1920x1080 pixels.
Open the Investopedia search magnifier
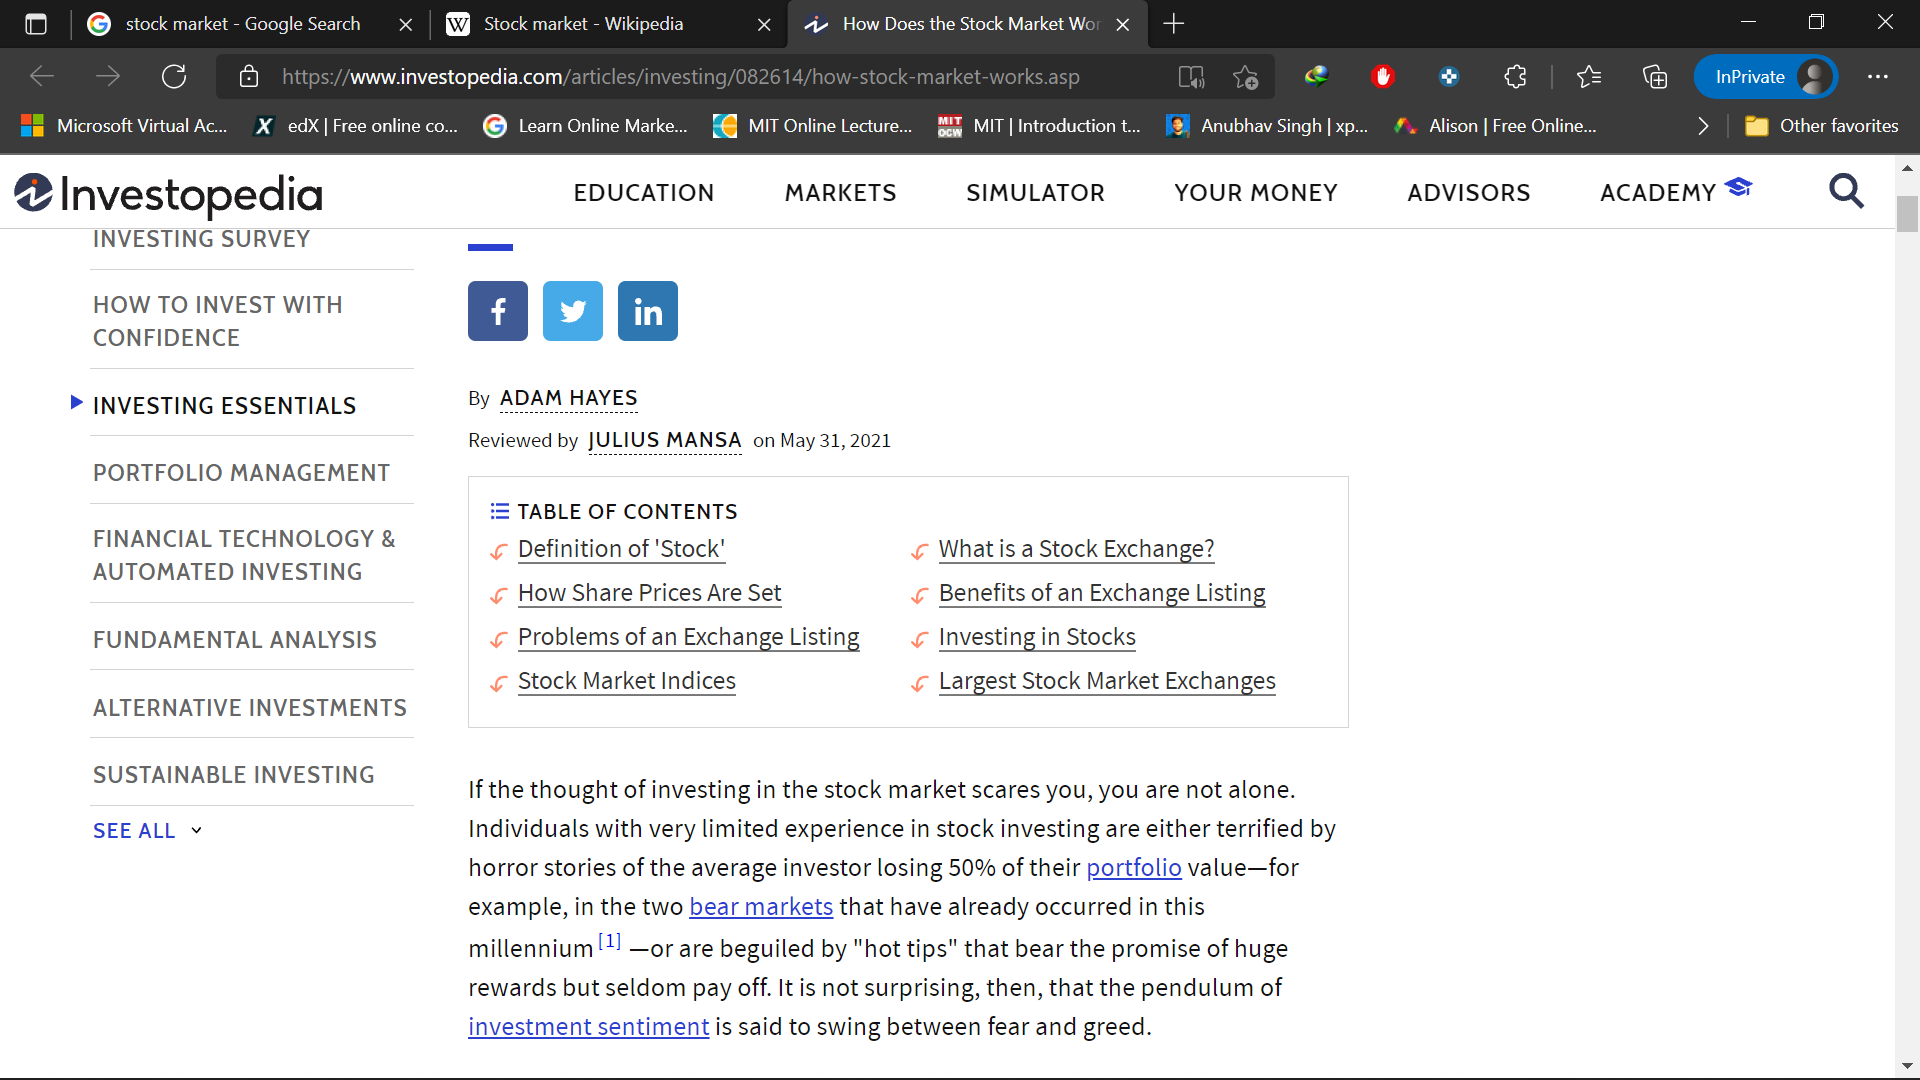tap(1846, 191)
